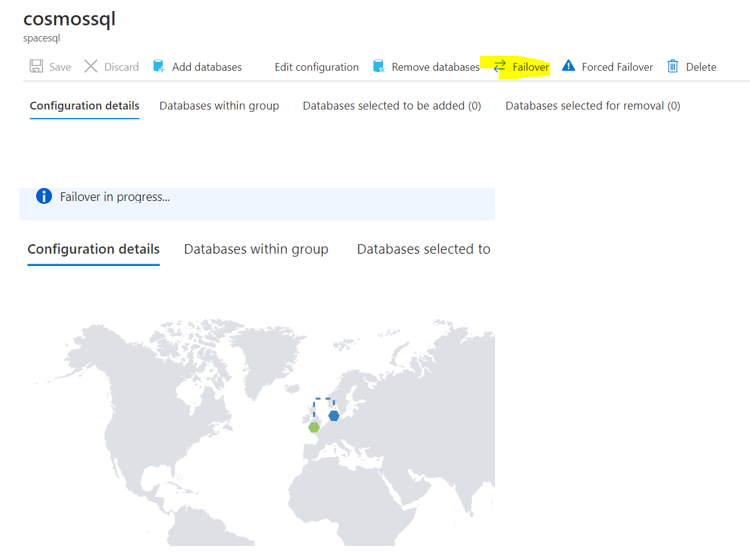
Task: Click the blue hexagon map marker
Action: point(334,416)
